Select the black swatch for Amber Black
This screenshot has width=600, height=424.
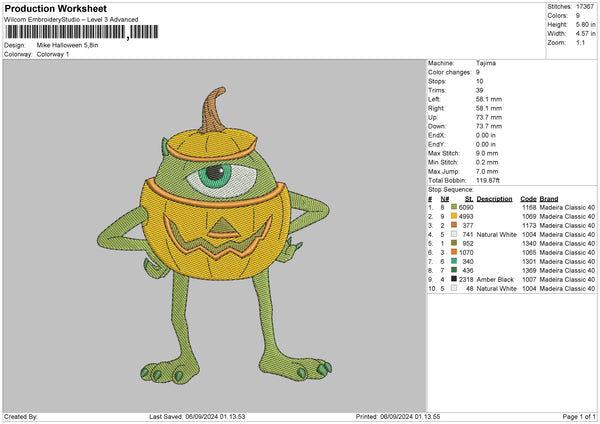pos(454,279)
